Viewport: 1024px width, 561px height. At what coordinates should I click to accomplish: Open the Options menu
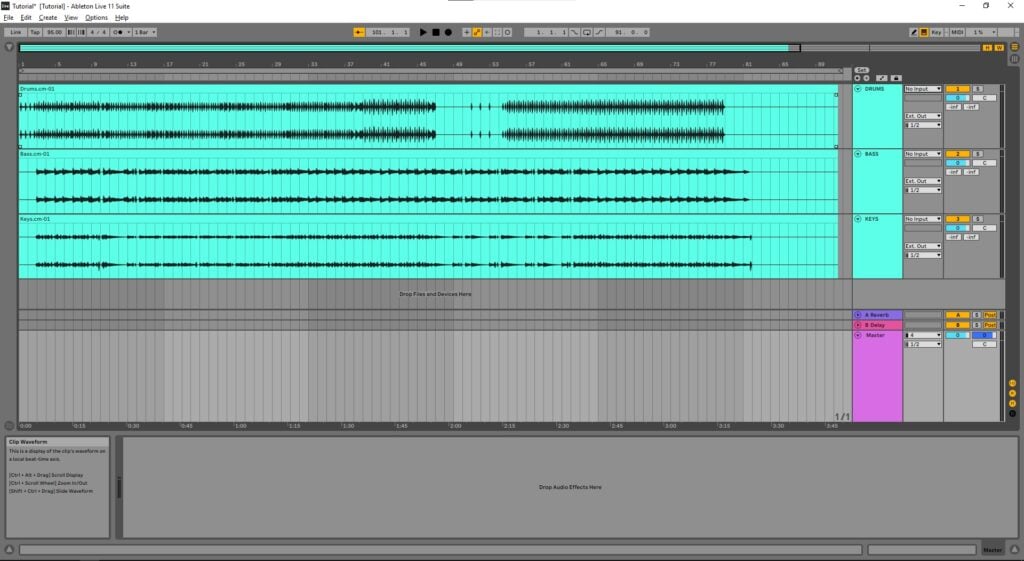click(97, 18)
